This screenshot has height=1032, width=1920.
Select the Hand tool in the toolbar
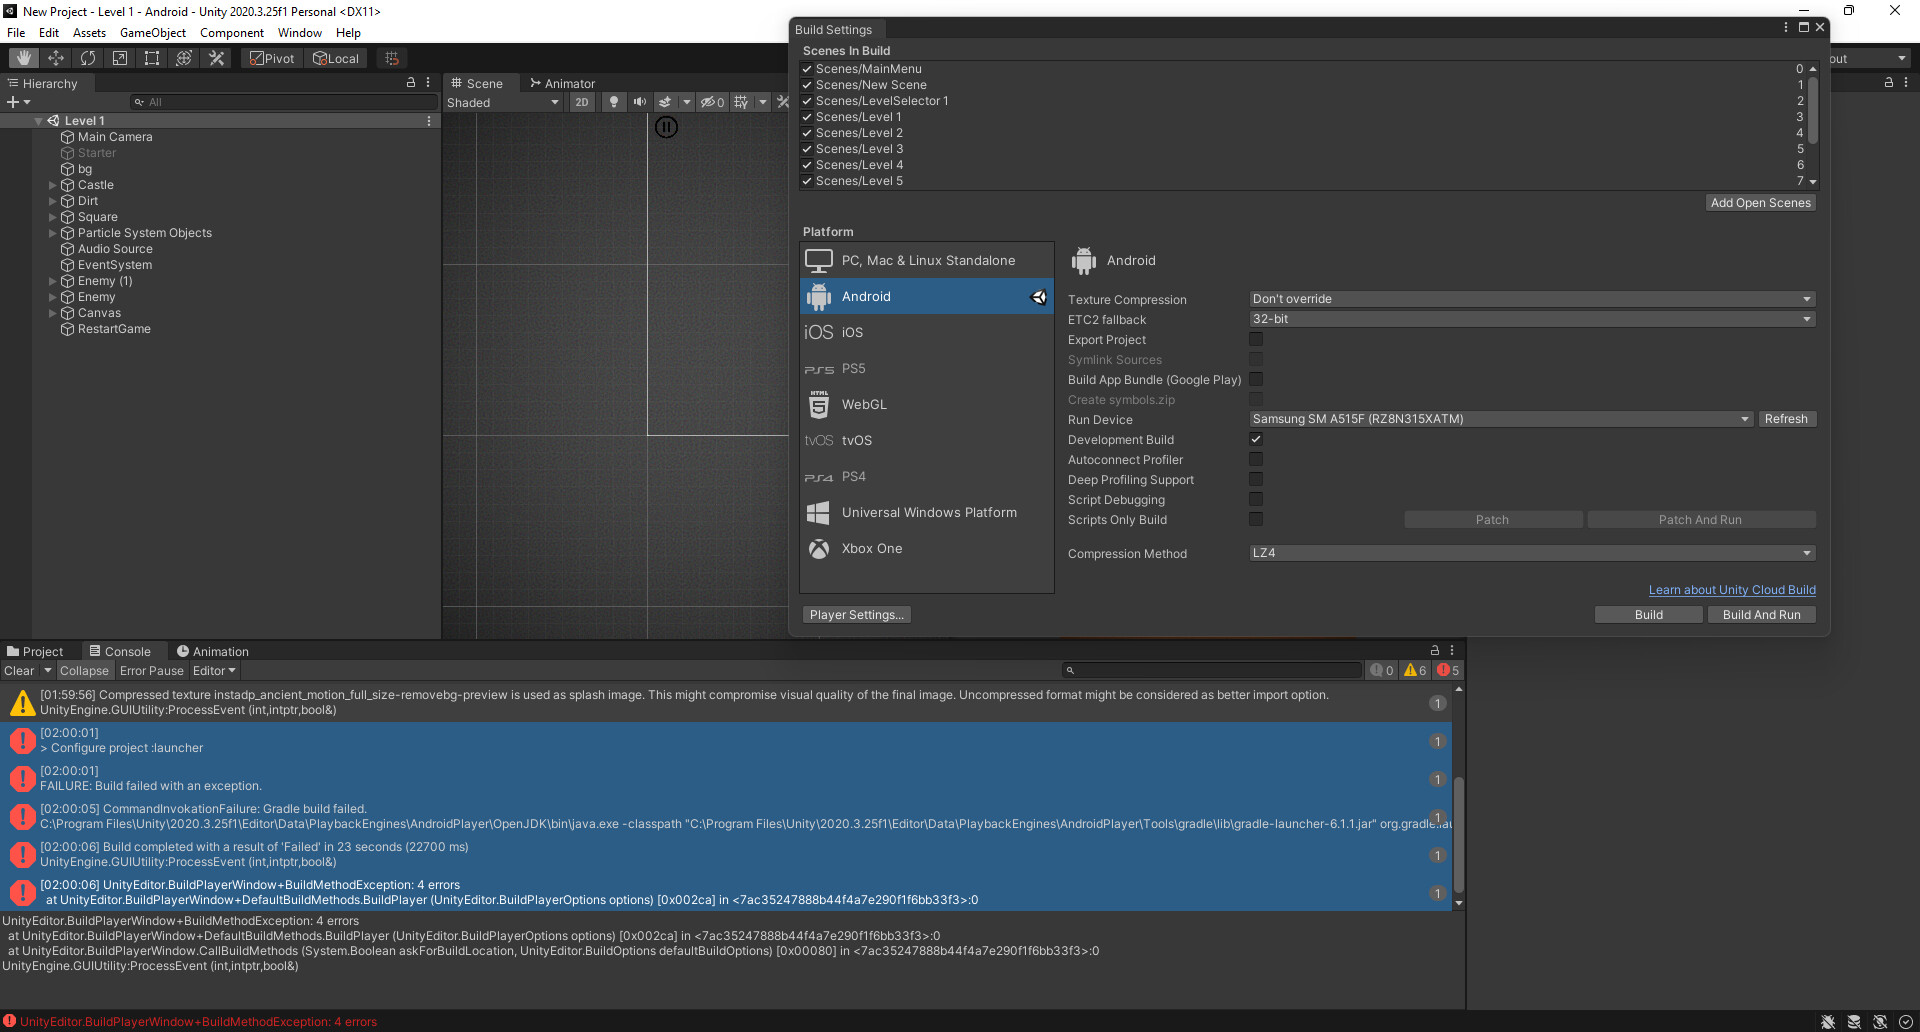pos(23,57)
